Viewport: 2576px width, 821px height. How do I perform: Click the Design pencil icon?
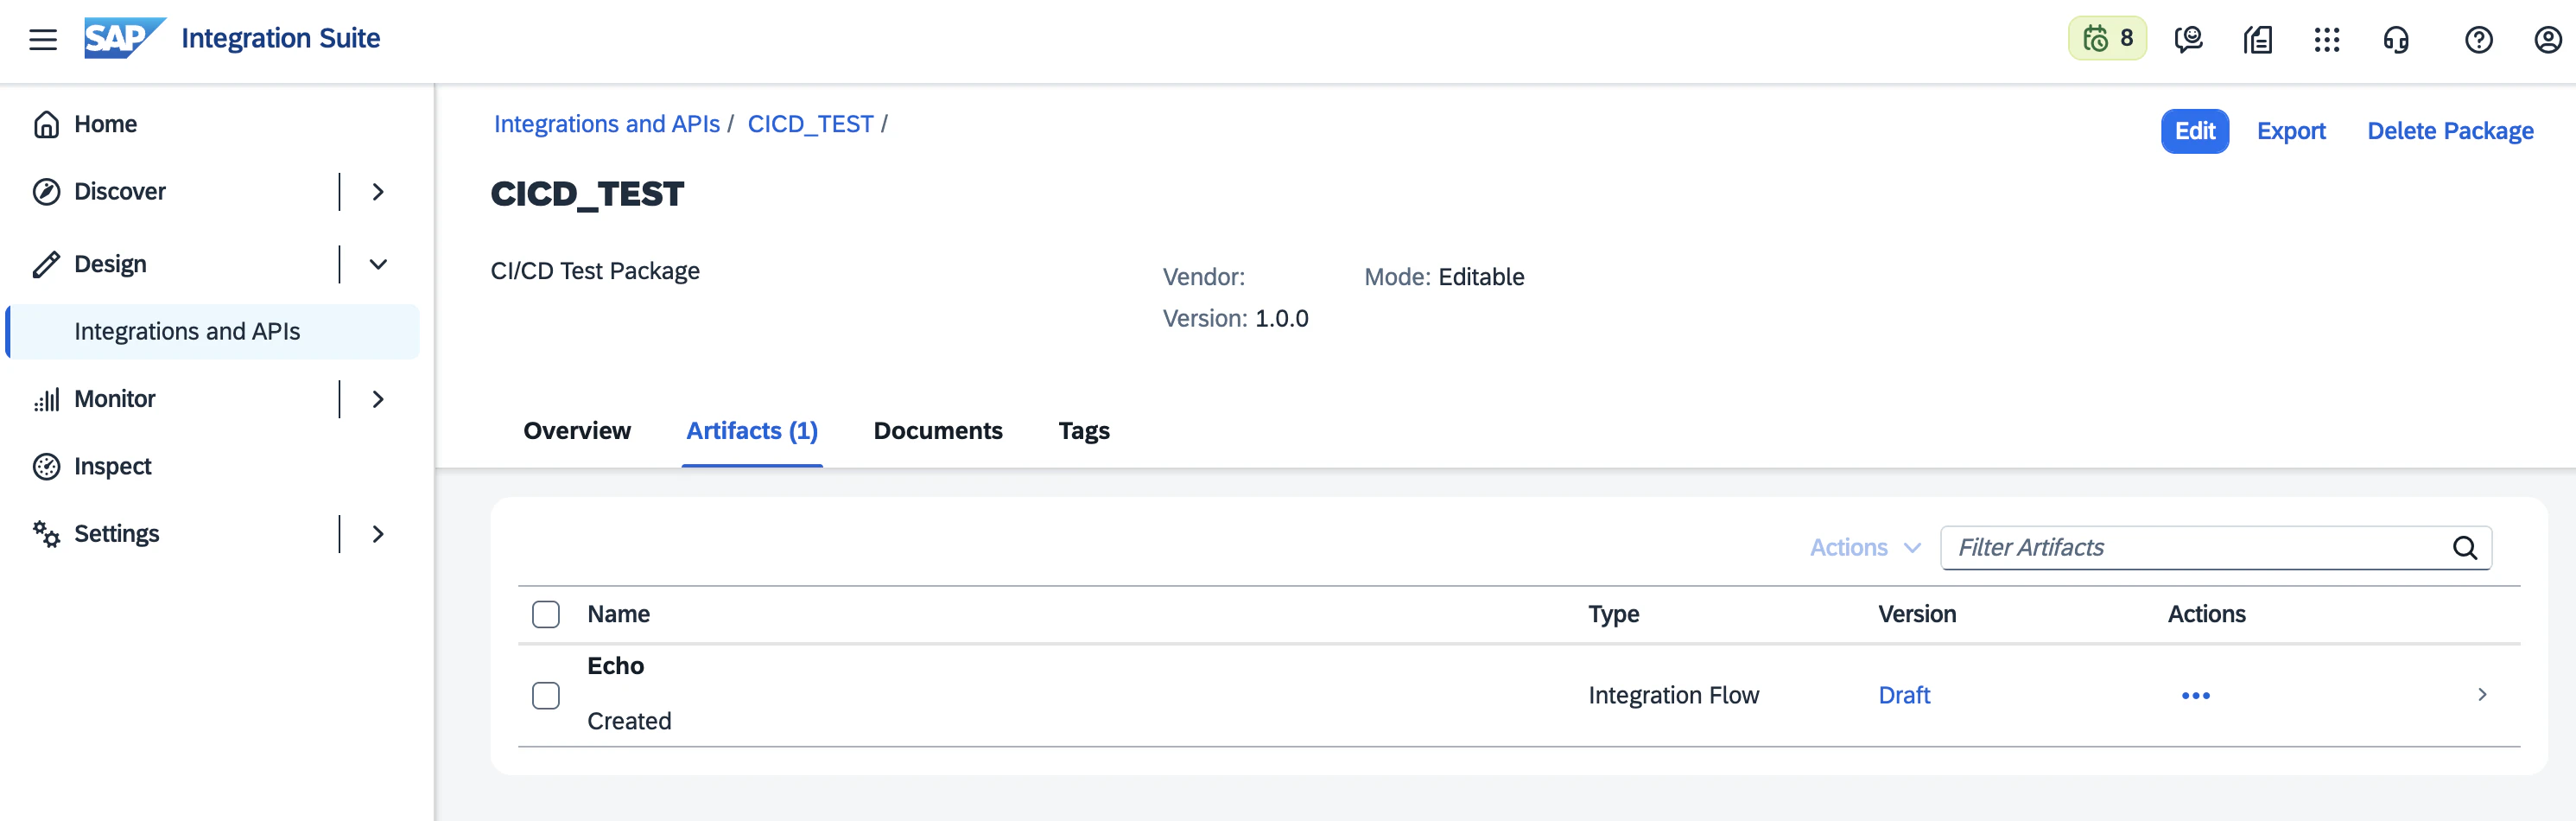(x=46, y=264)
